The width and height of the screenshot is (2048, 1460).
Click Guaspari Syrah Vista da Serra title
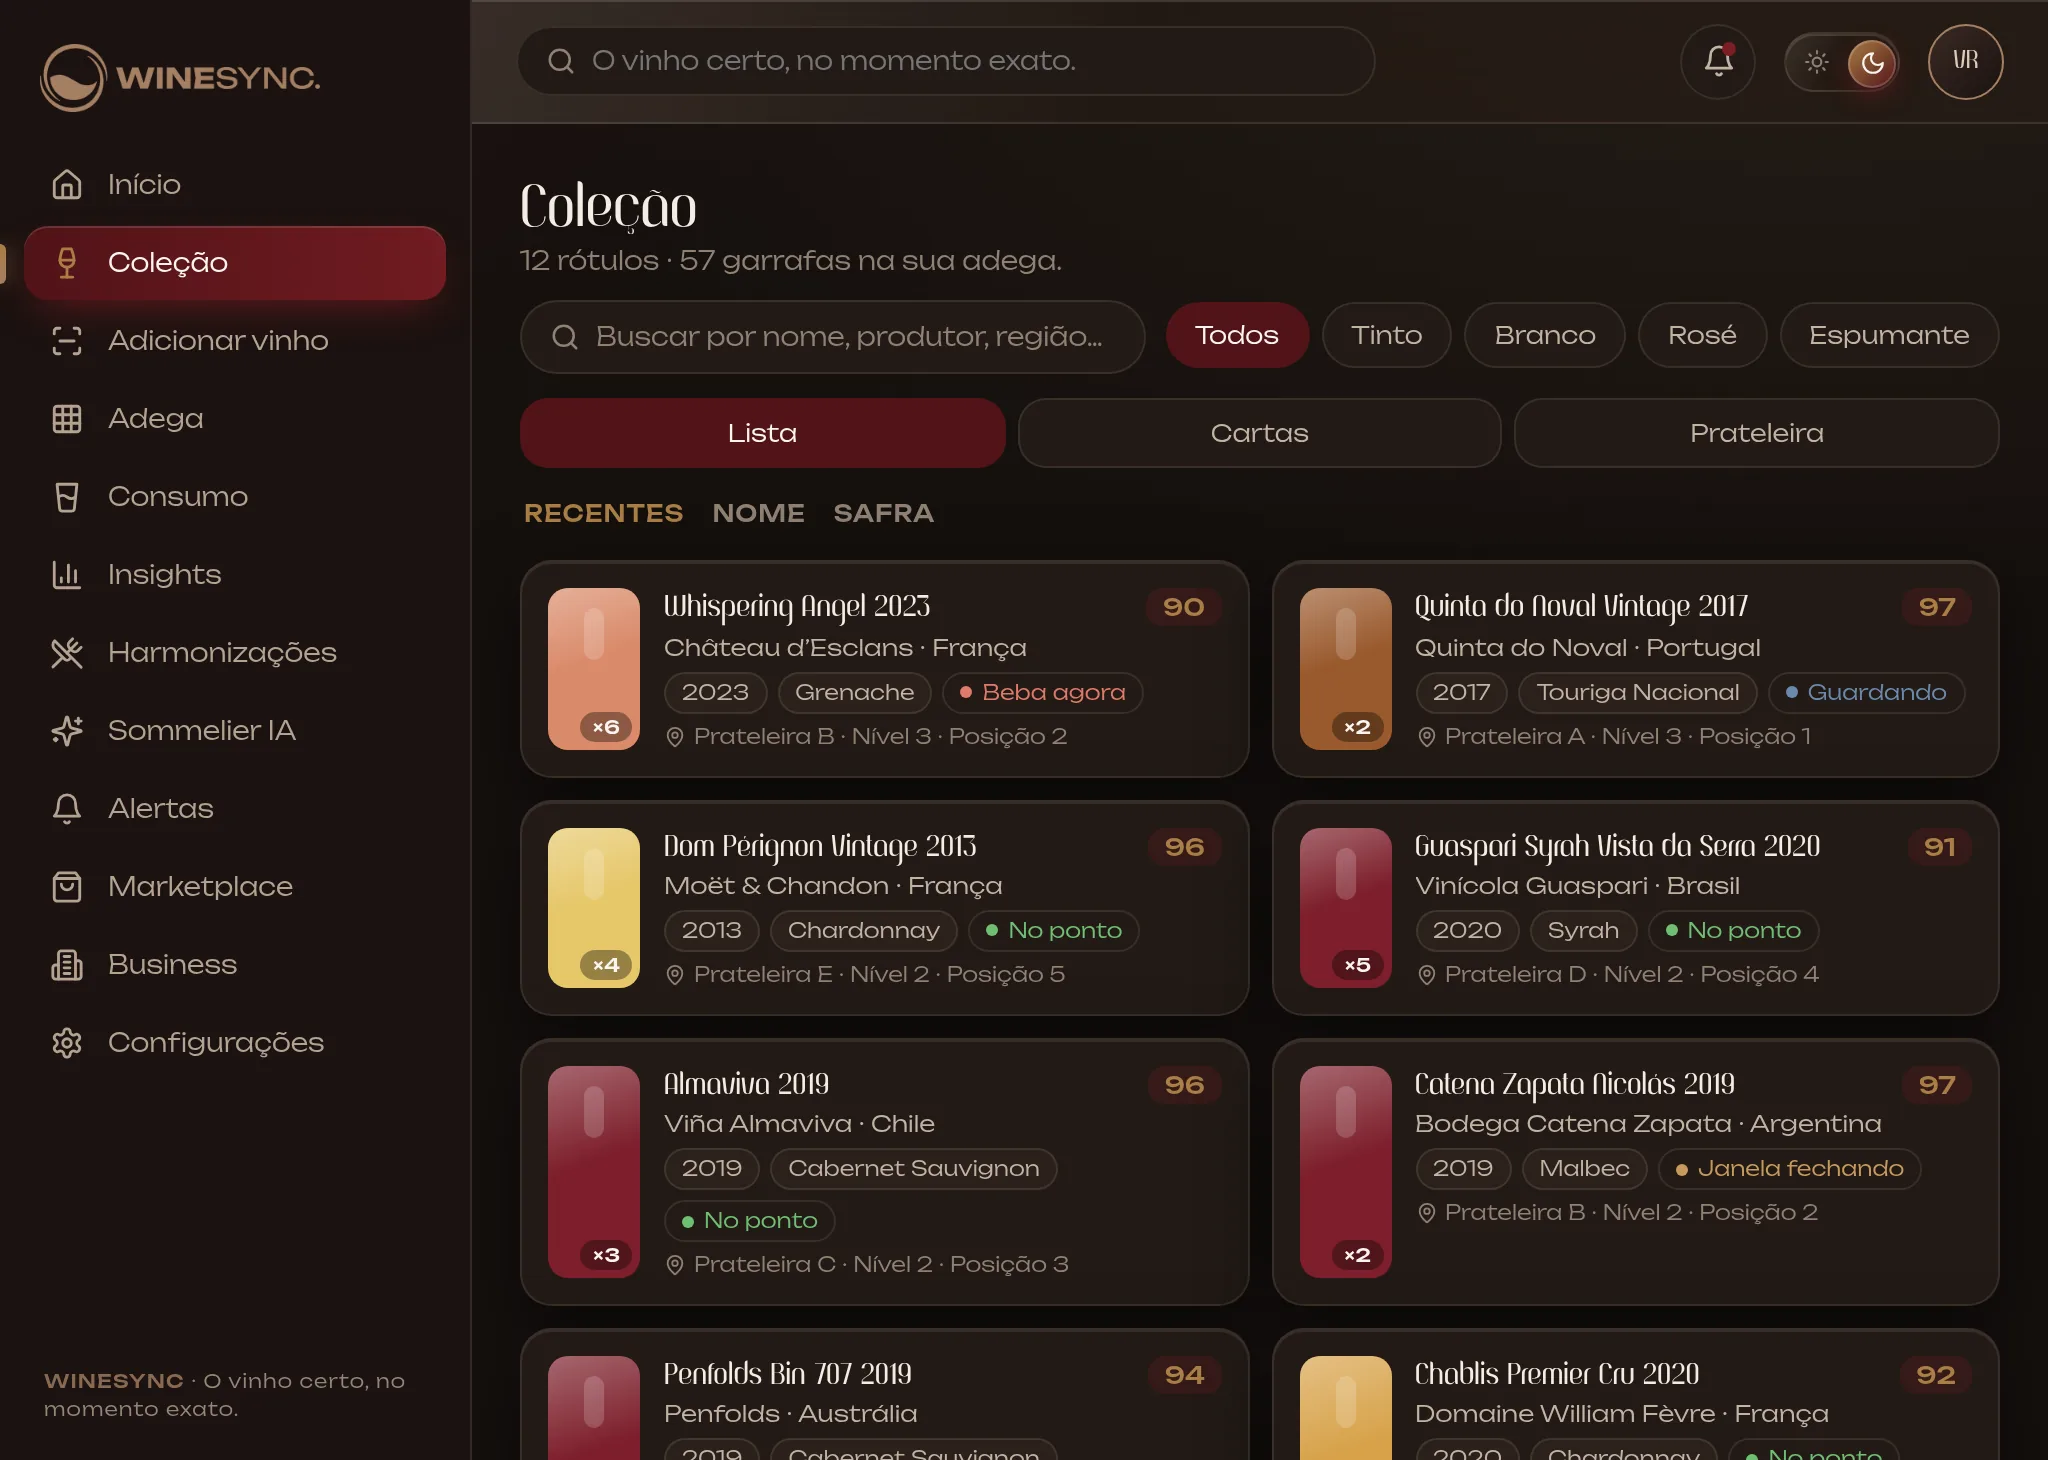(1617, 846)
